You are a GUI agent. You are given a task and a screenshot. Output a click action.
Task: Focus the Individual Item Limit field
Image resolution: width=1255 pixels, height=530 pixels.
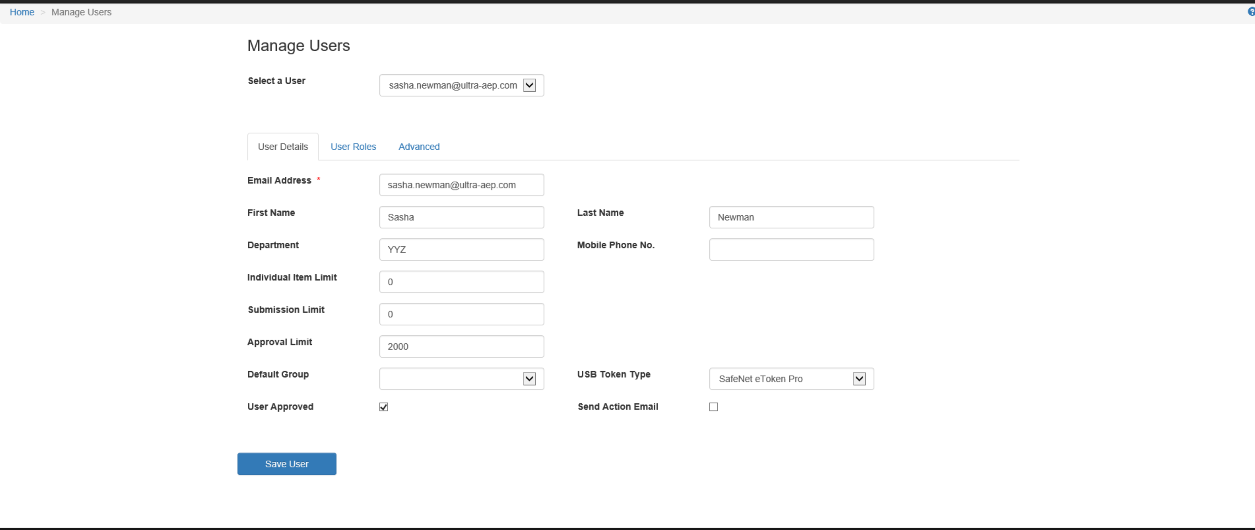(461, 282)
